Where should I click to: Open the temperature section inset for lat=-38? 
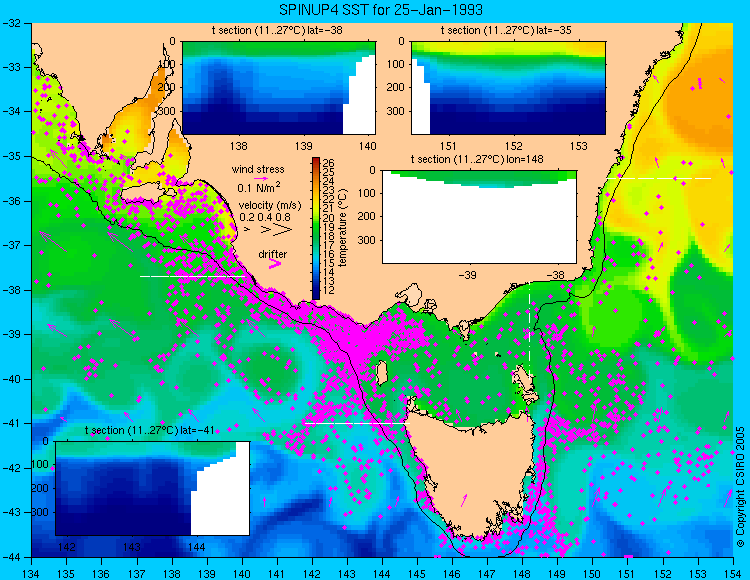point(279,88)
